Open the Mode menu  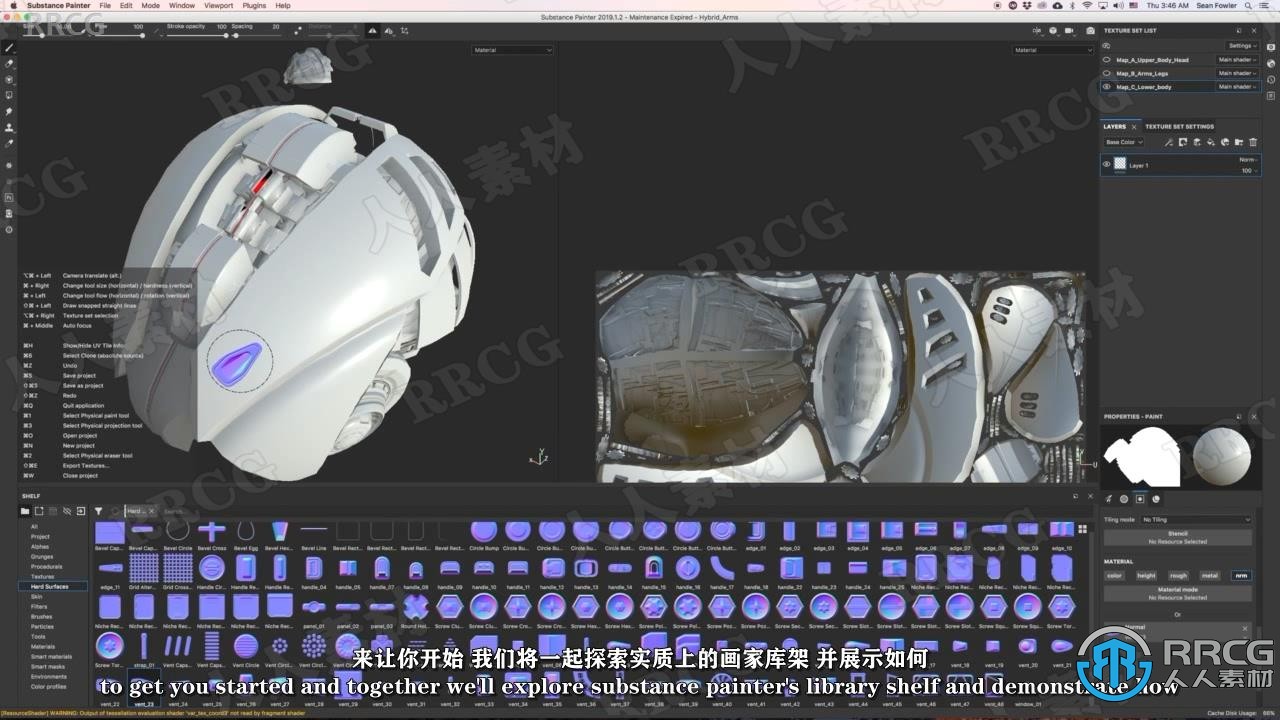coord(150,5)
